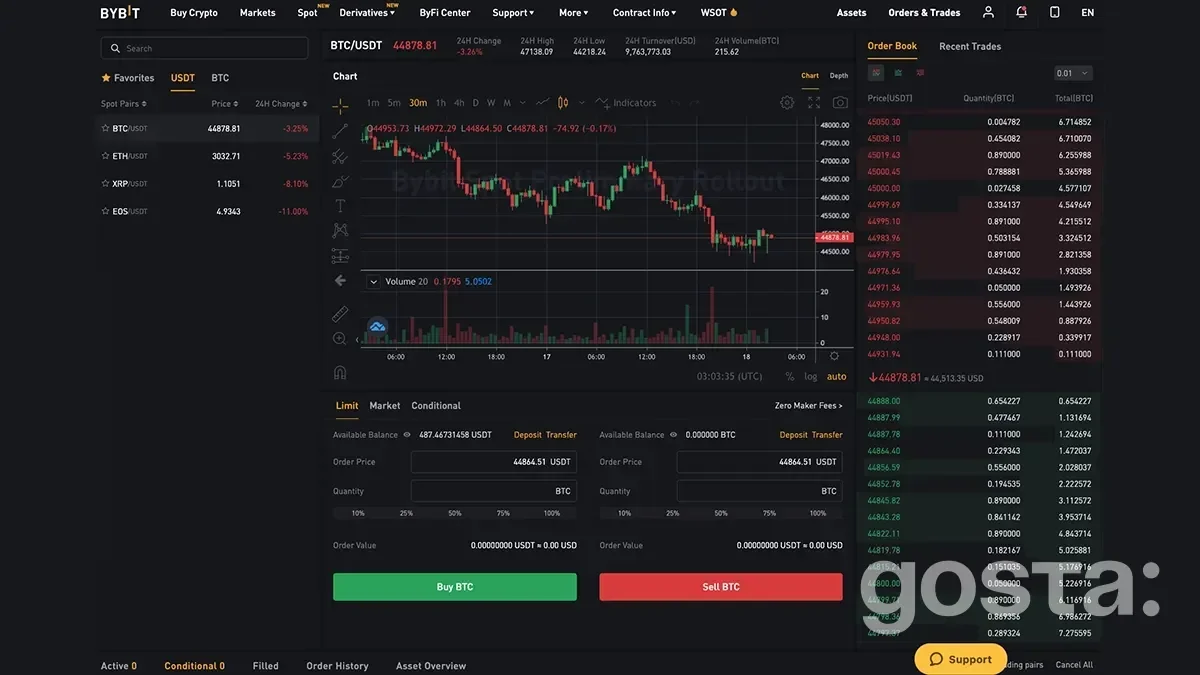1200x675 pixels.
Task: Switch to the Recent Trades tab
Action: click(x=970, y=46)
